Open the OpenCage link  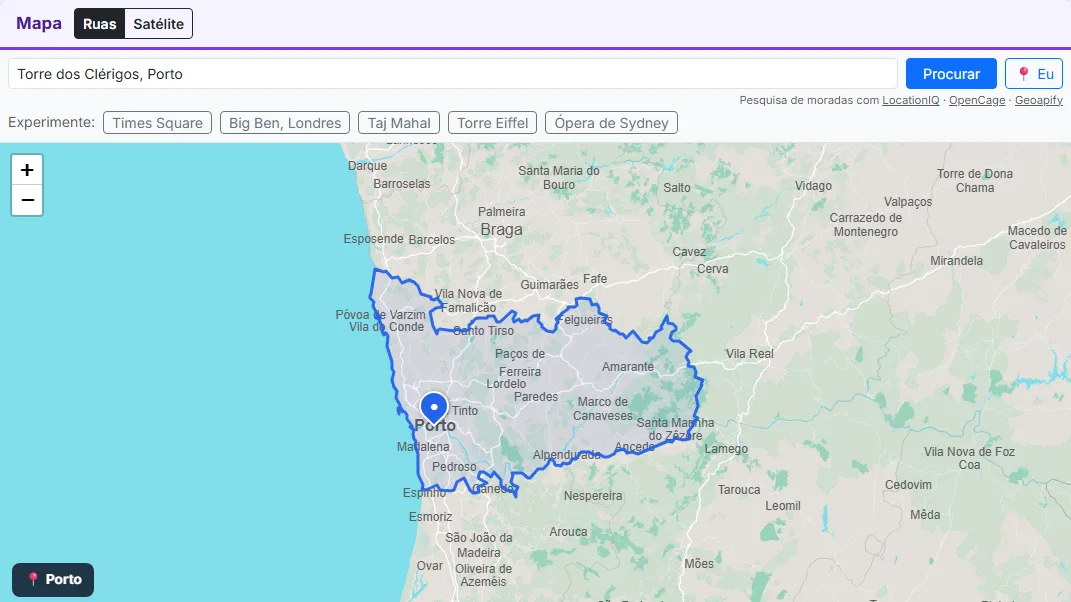(x=977, y=100)
